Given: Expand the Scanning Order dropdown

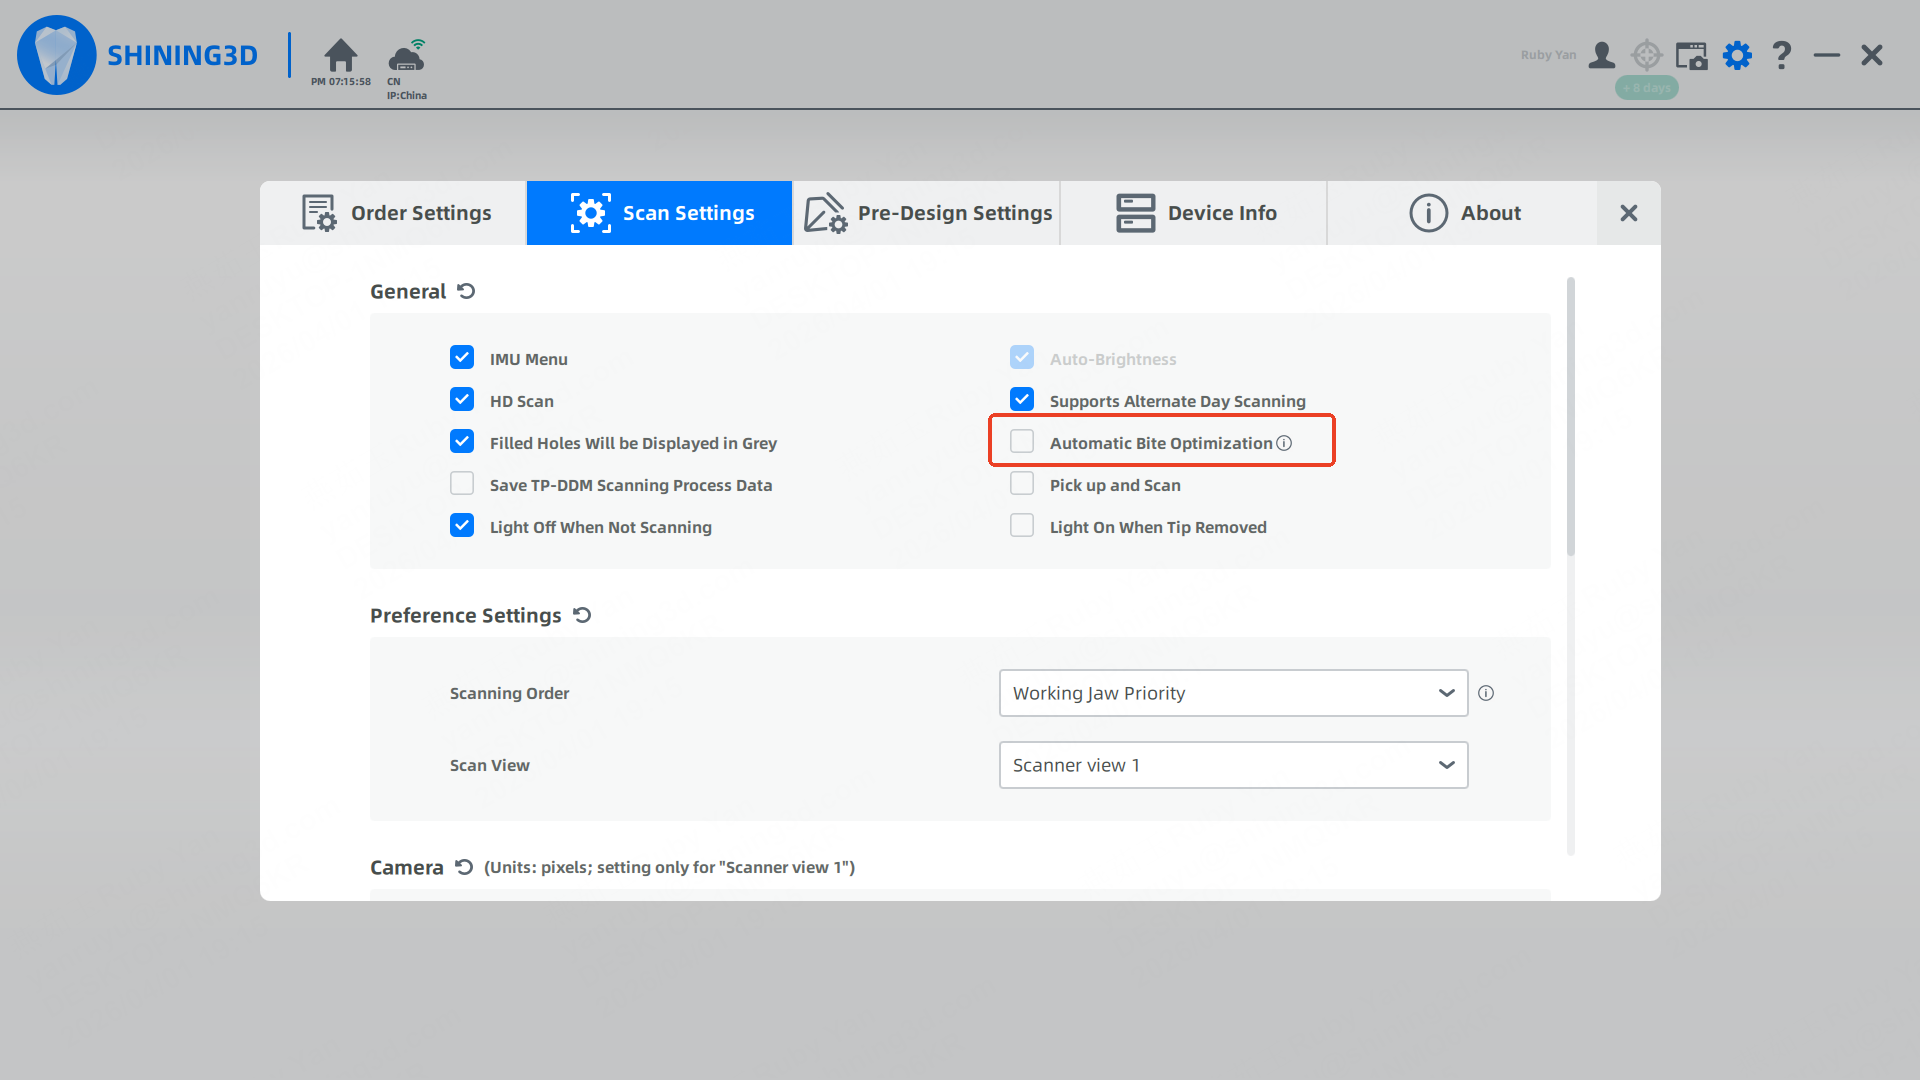Looking at the screenshot, I should click(1233, 693).
